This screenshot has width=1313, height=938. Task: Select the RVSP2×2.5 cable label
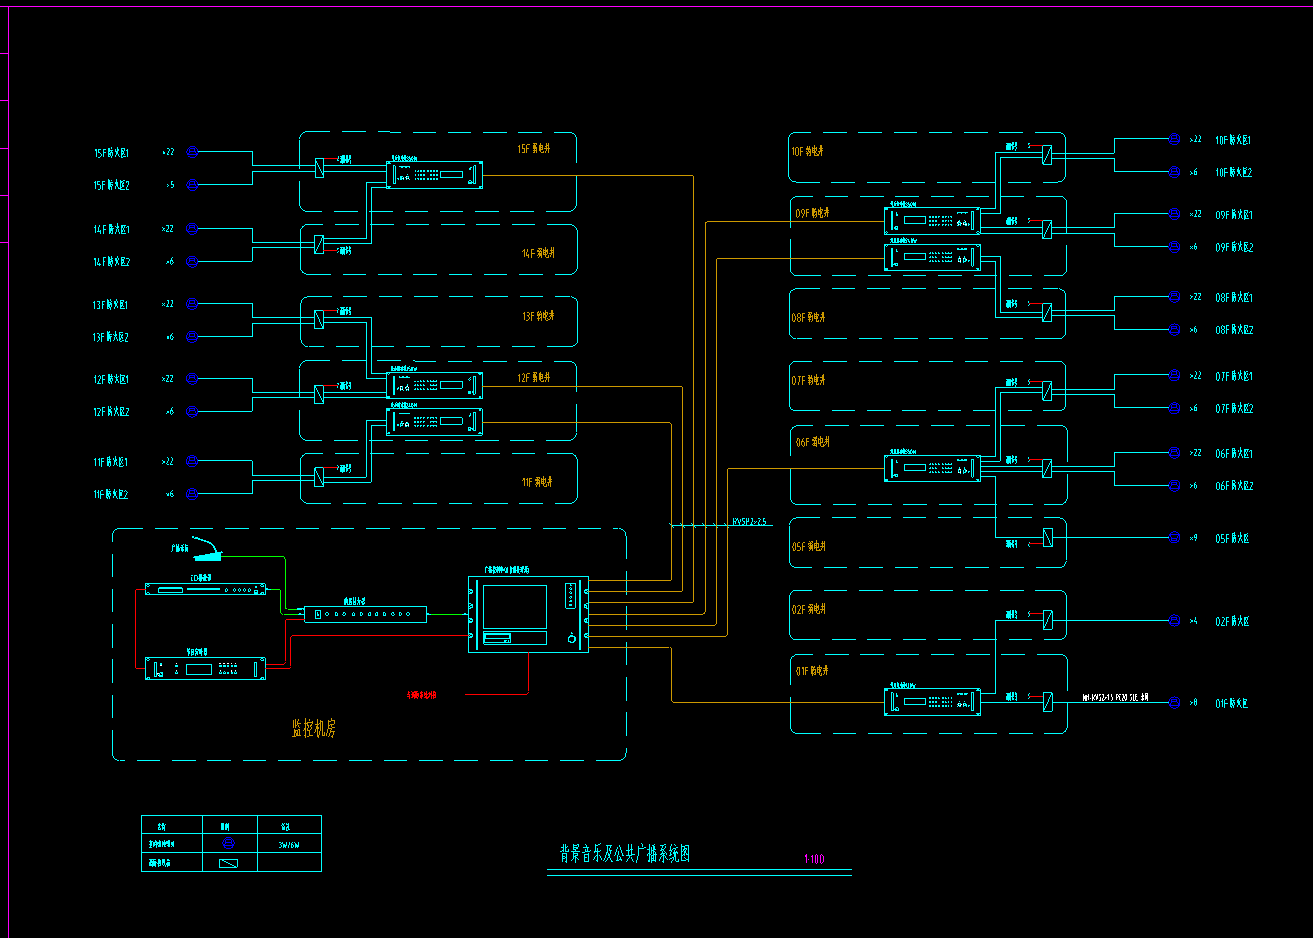[749, 522]
